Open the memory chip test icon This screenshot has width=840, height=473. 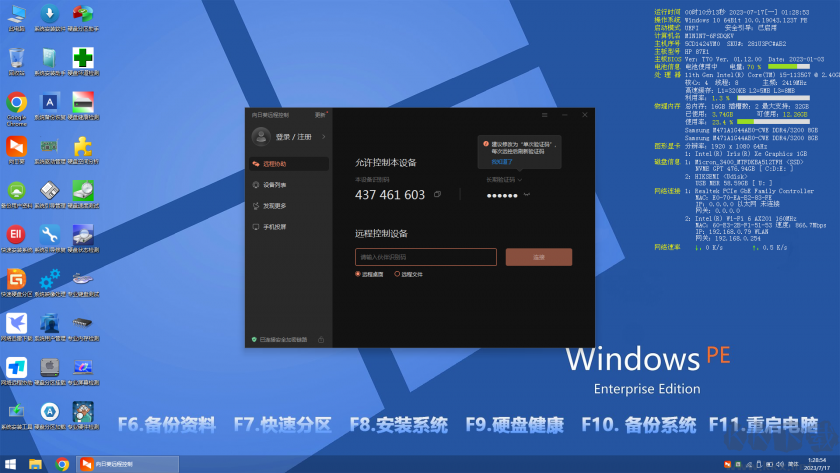(83, 327)
